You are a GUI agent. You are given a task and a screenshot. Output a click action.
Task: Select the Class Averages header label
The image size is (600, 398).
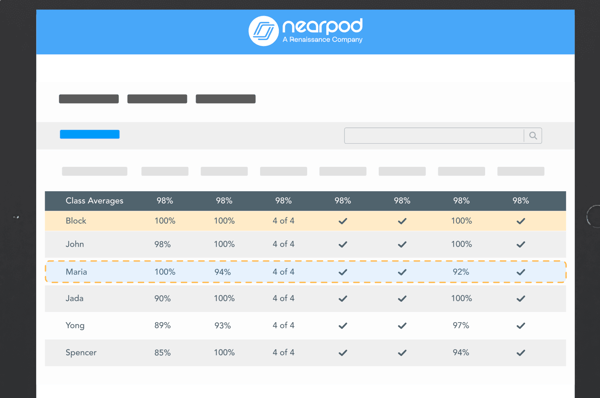click(x=94, y=201)
